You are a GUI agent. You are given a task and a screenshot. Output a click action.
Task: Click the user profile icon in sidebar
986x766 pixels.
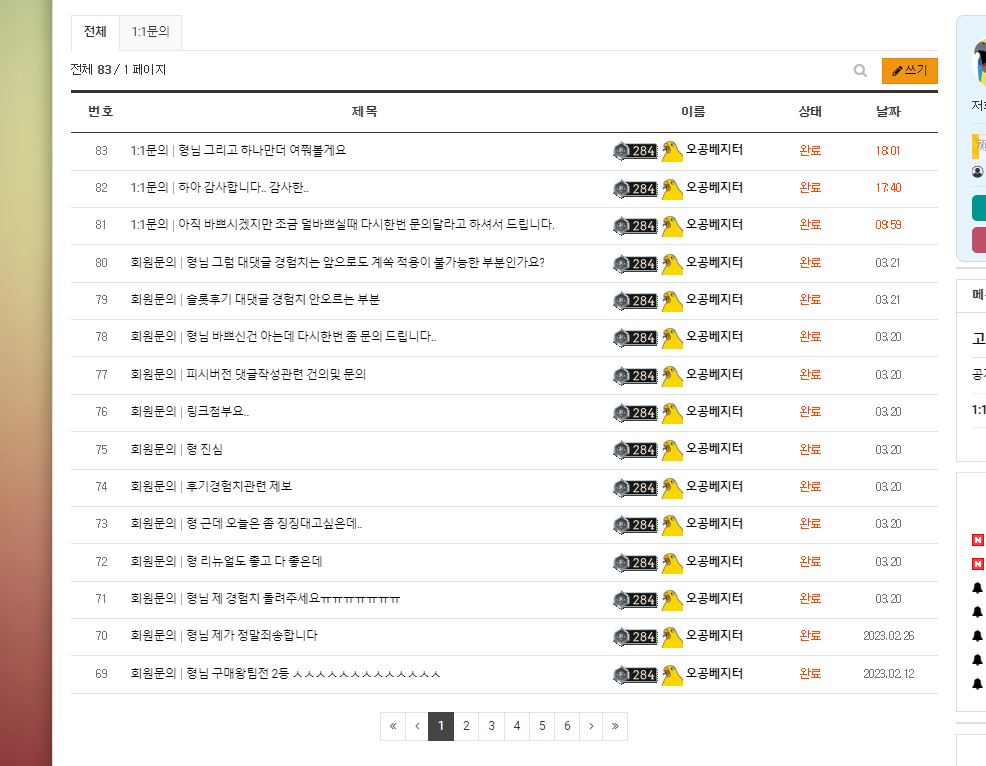[977, 171]
